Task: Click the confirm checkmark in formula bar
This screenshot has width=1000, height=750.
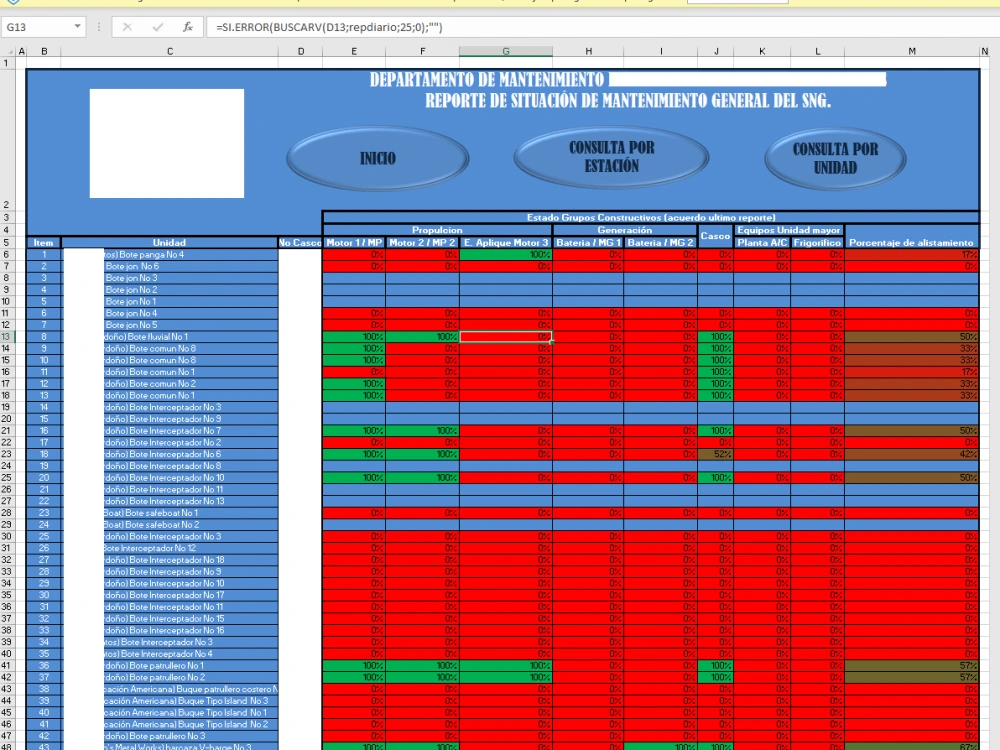Action: click(158, 27)
